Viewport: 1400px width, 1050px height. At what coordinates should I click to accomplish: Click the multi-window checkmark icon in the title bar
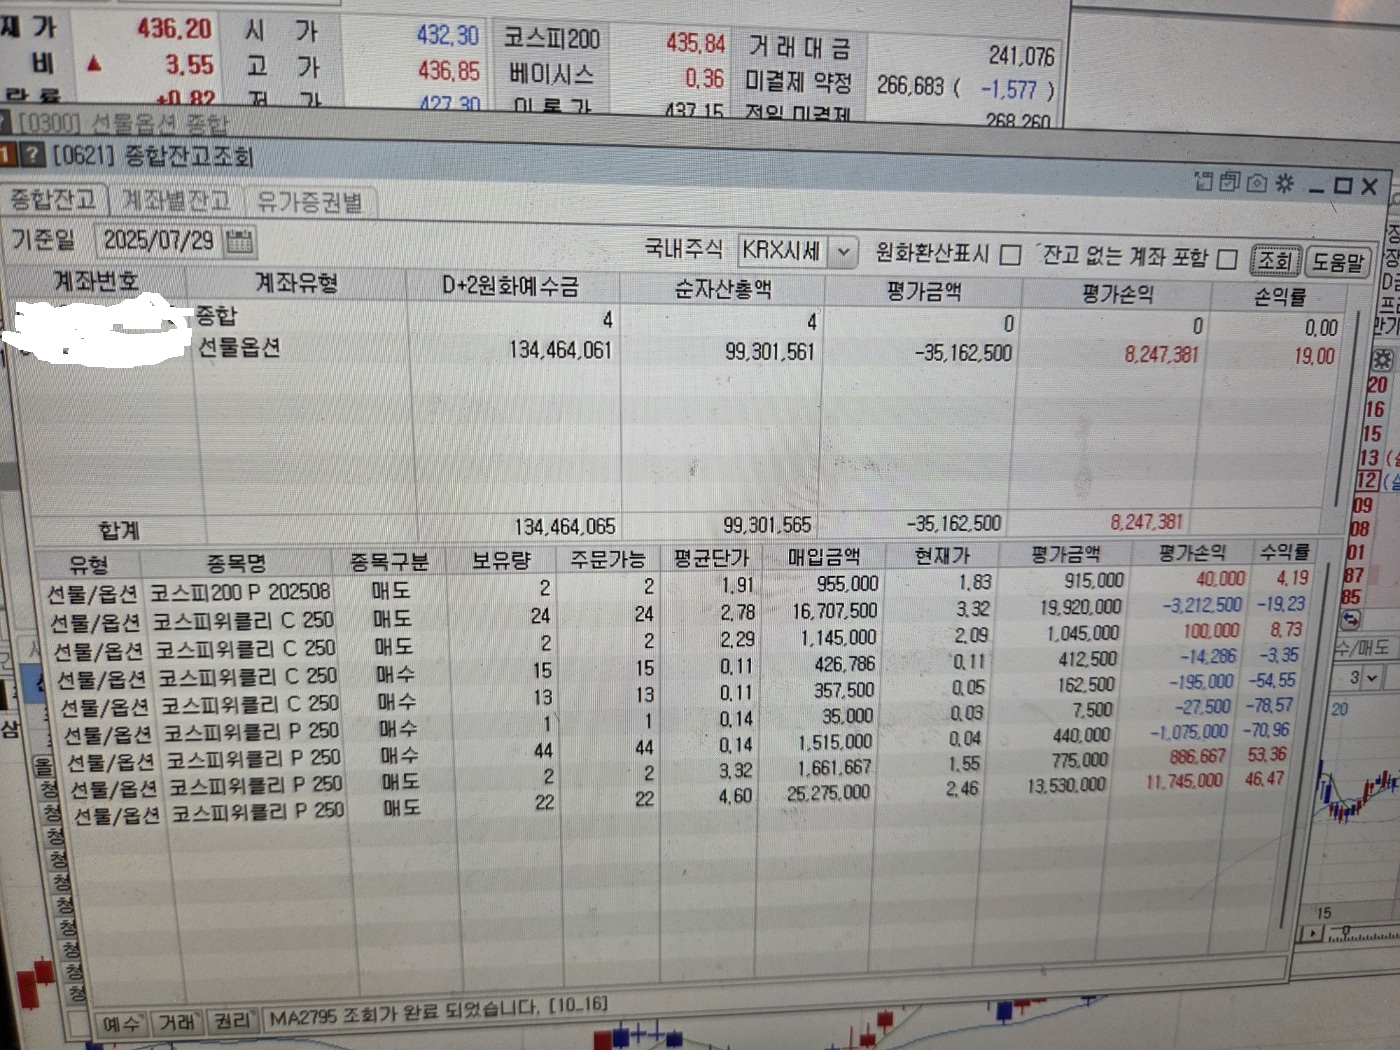tap(1230, 182)
